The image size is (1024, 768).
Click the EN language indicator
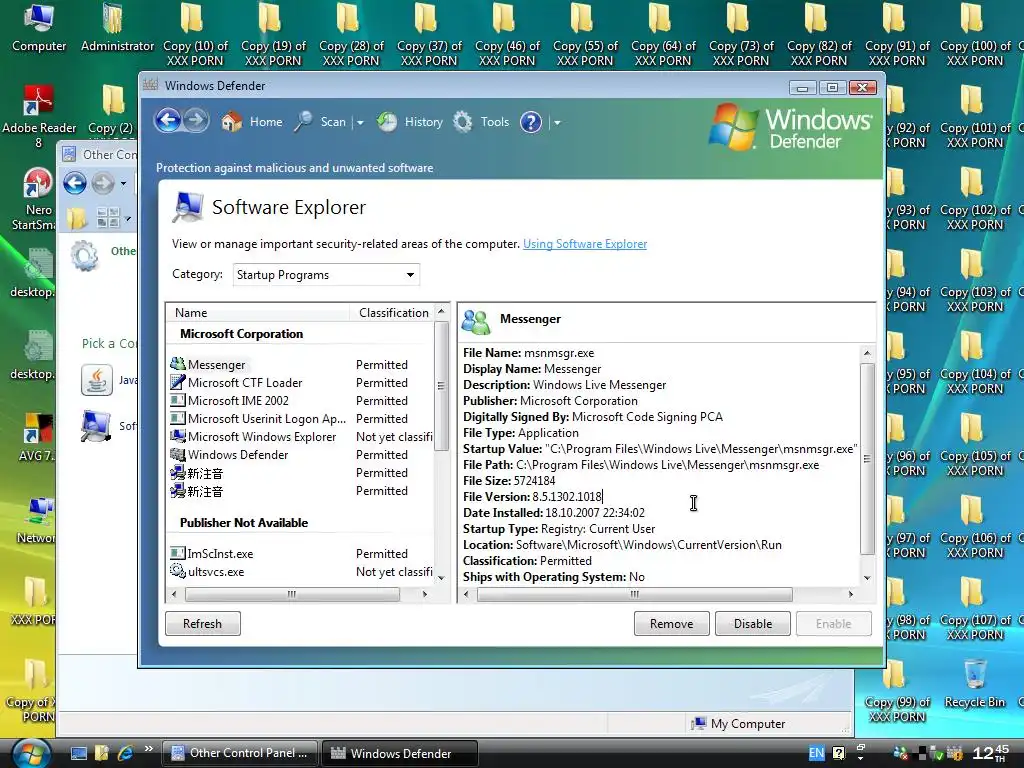pyautogui.click(x=816, y=753)
